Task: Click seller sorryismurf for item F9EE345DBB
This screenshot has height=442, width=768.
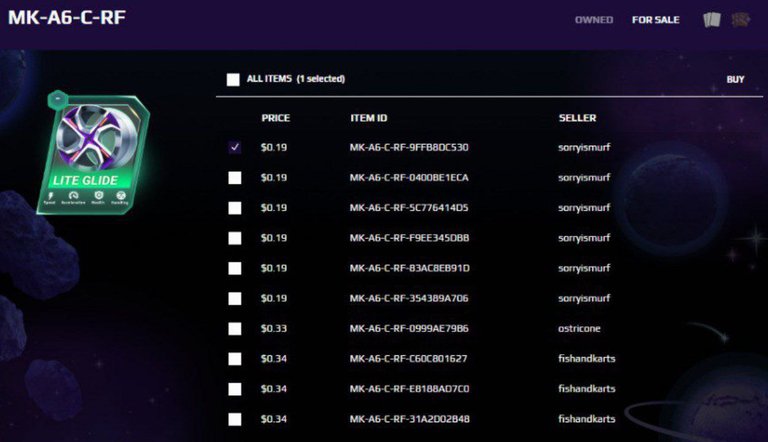Action: coord(584,238)
